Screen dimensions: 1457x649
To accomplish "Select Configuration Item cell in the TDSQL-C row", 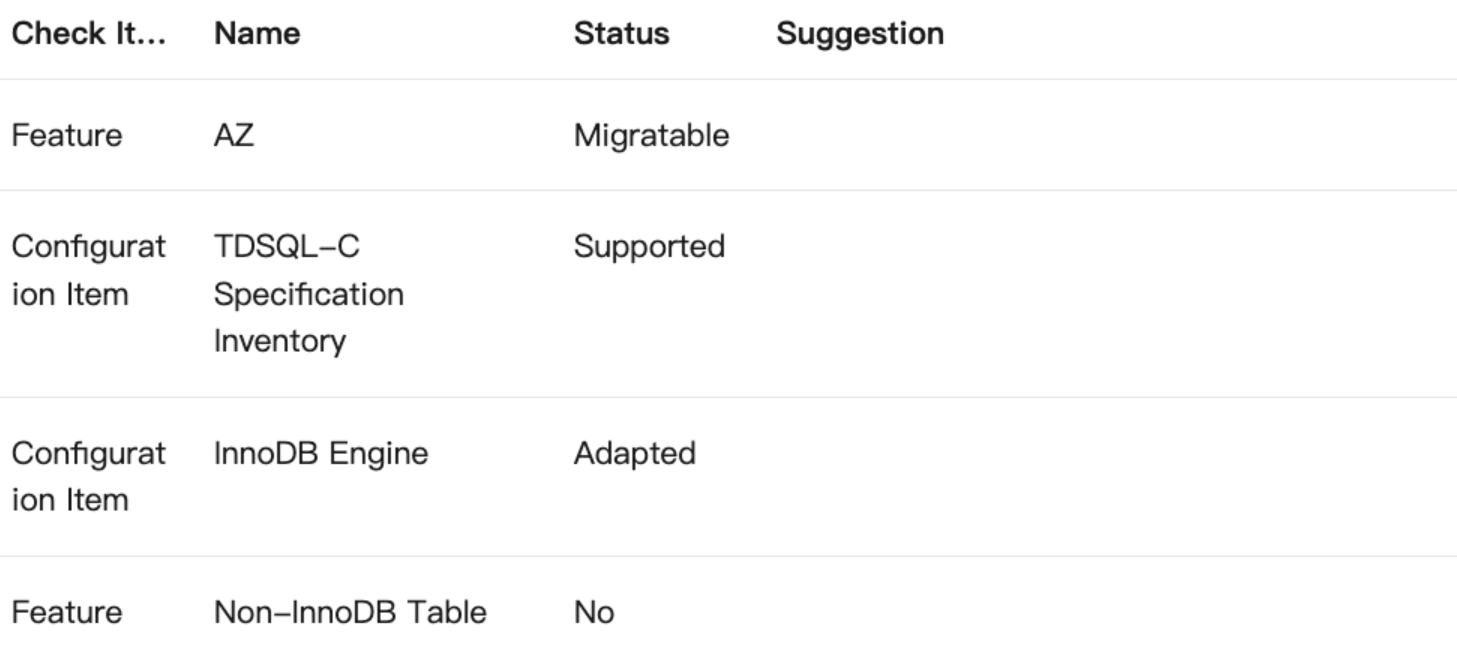I will (88, 270).
